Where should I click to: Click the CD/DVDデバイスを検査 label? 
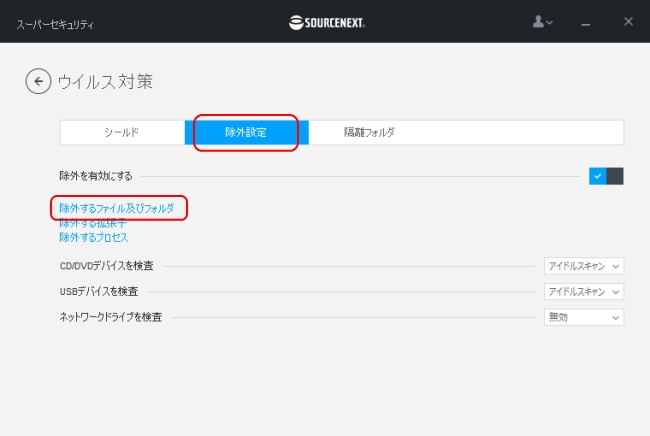107,266
